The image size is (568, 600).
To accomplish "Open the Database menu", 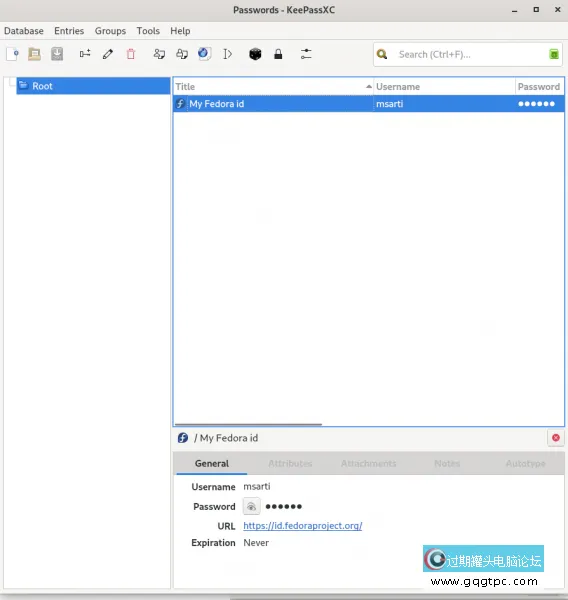I will tap(24, 31).
